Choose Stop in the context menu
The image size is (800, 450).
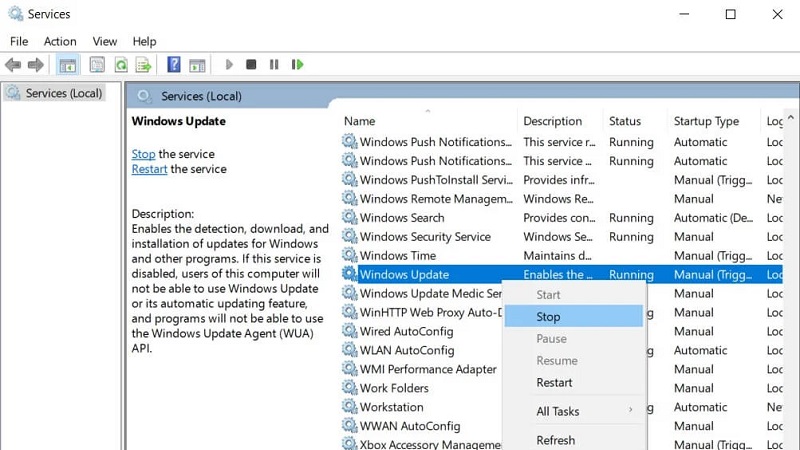click(x=574, y=316)
